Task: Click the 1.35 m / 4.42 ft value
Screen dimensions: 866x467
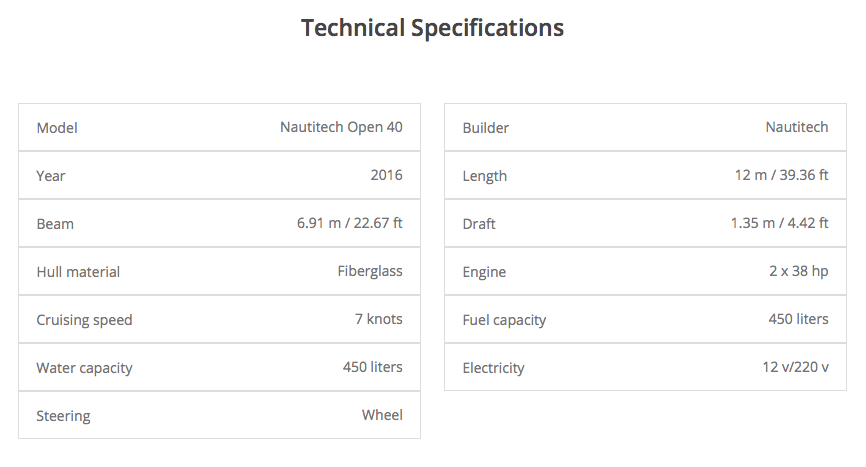Action: click(x=779, y=223)
